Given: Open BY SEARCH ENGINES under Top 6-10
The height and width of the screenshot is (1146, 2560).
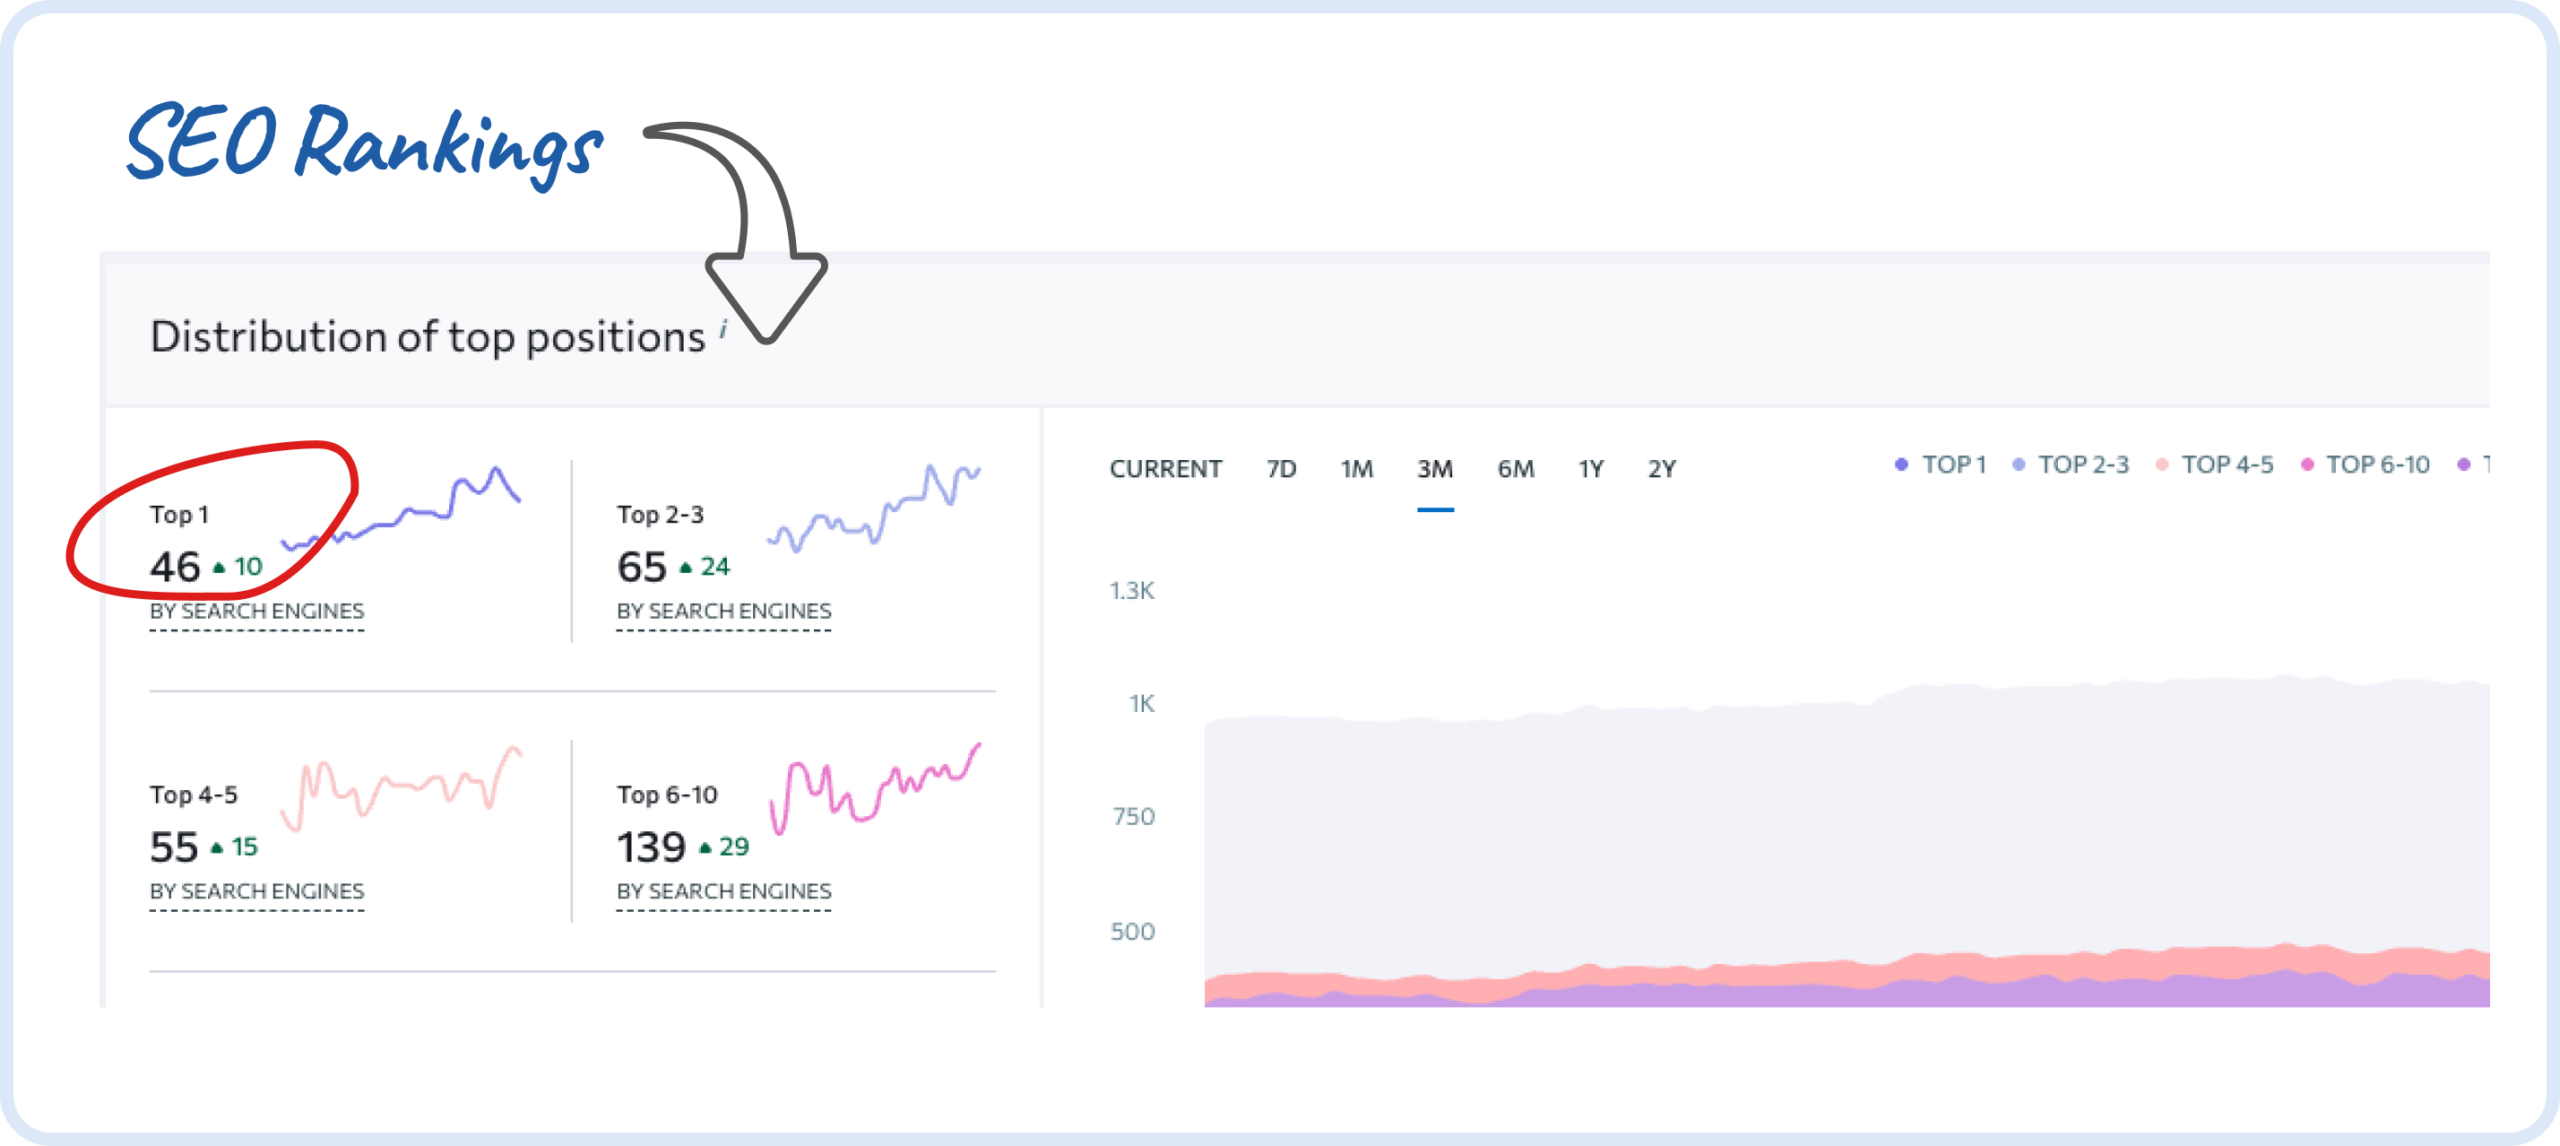Looking at the screenshot, I should pyautogui.click(x=724, y=891).
